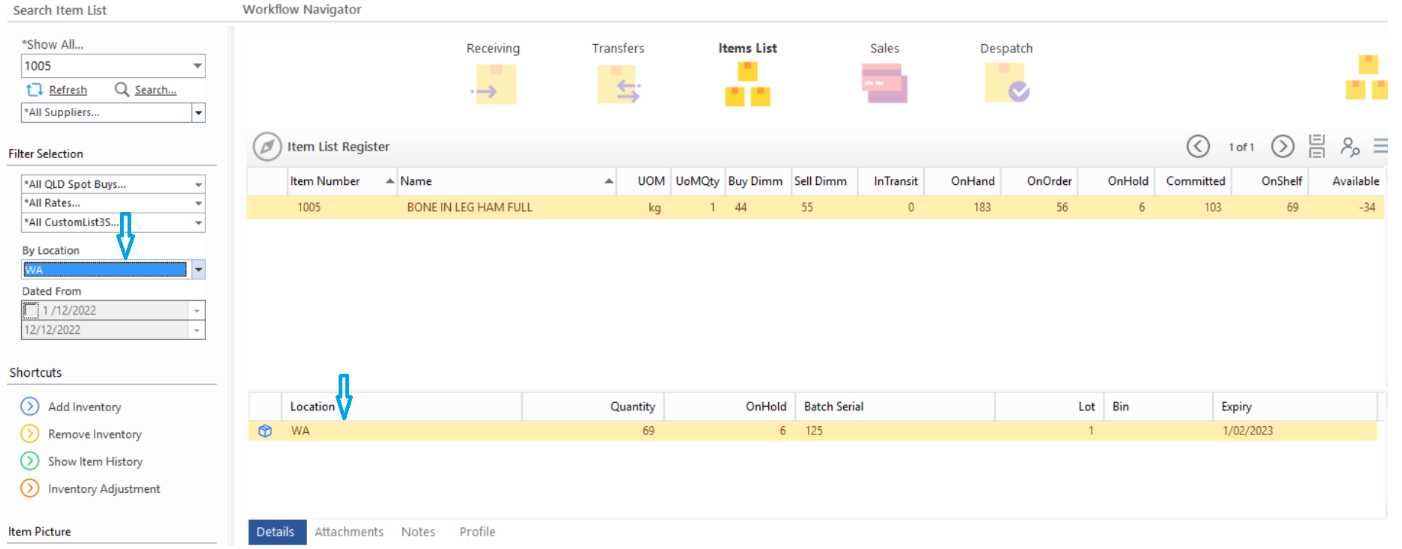Click the list layout icon near pager
The width and height of the screenshot is (1402, 549).
point(1316,146)
